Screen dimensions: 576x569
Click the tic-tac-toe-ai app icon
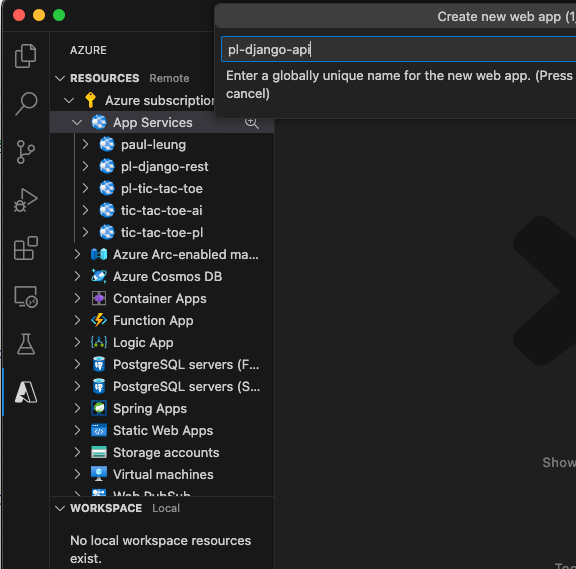107,210
